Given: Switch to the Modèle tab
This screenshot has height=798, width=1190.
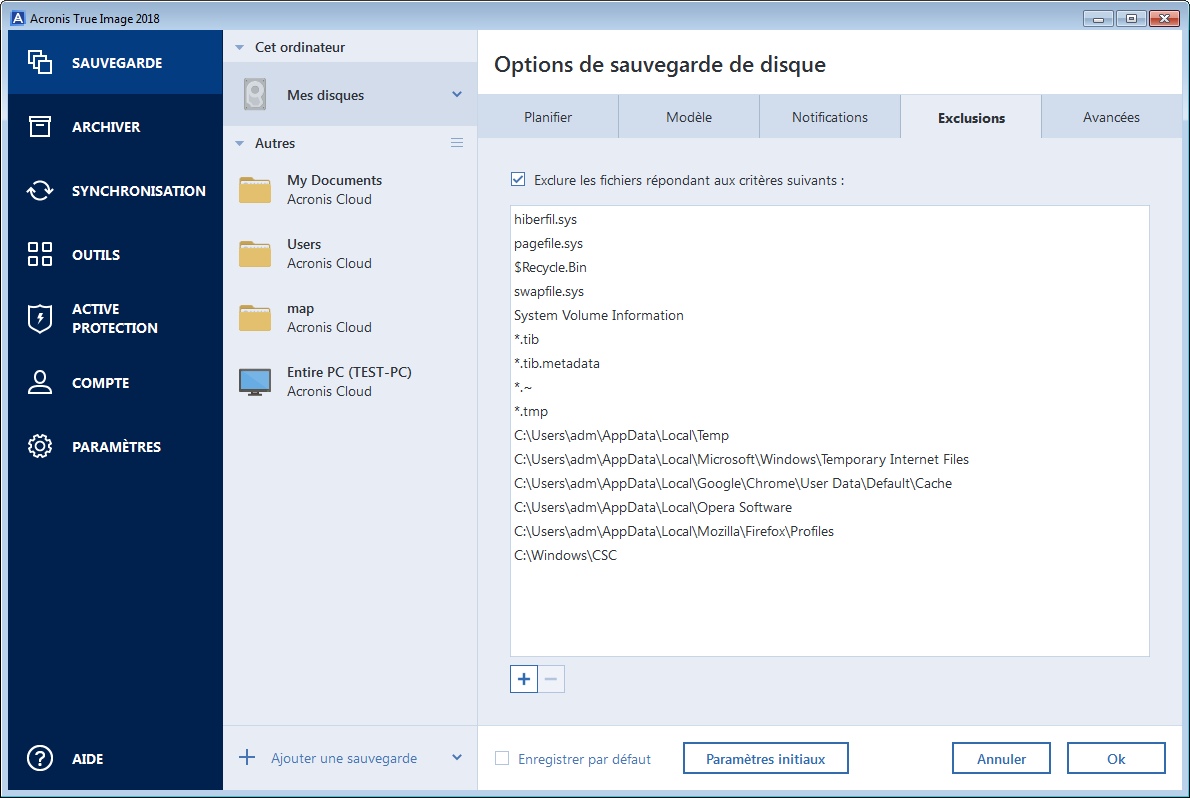Looking at the screenshot, I should [x=689, y=117].
